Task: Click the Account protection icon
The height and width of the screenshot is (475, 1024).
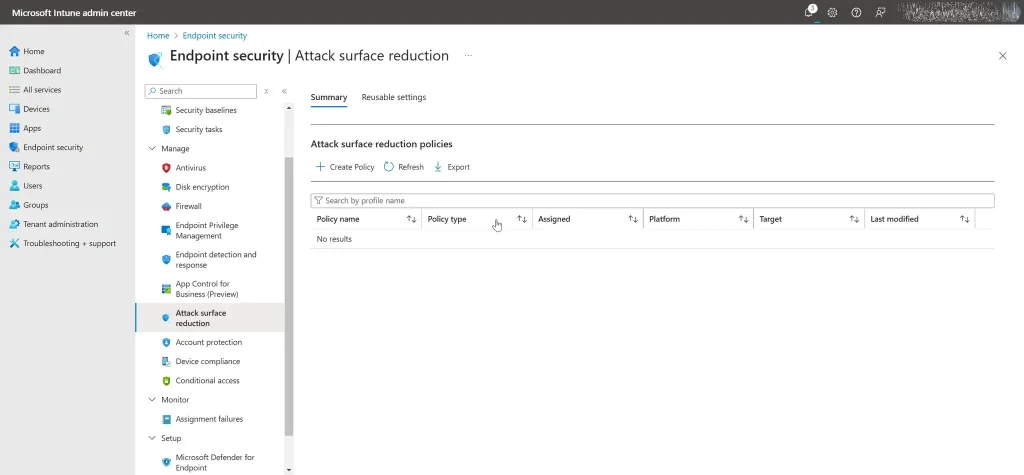Action: (166, 342)
